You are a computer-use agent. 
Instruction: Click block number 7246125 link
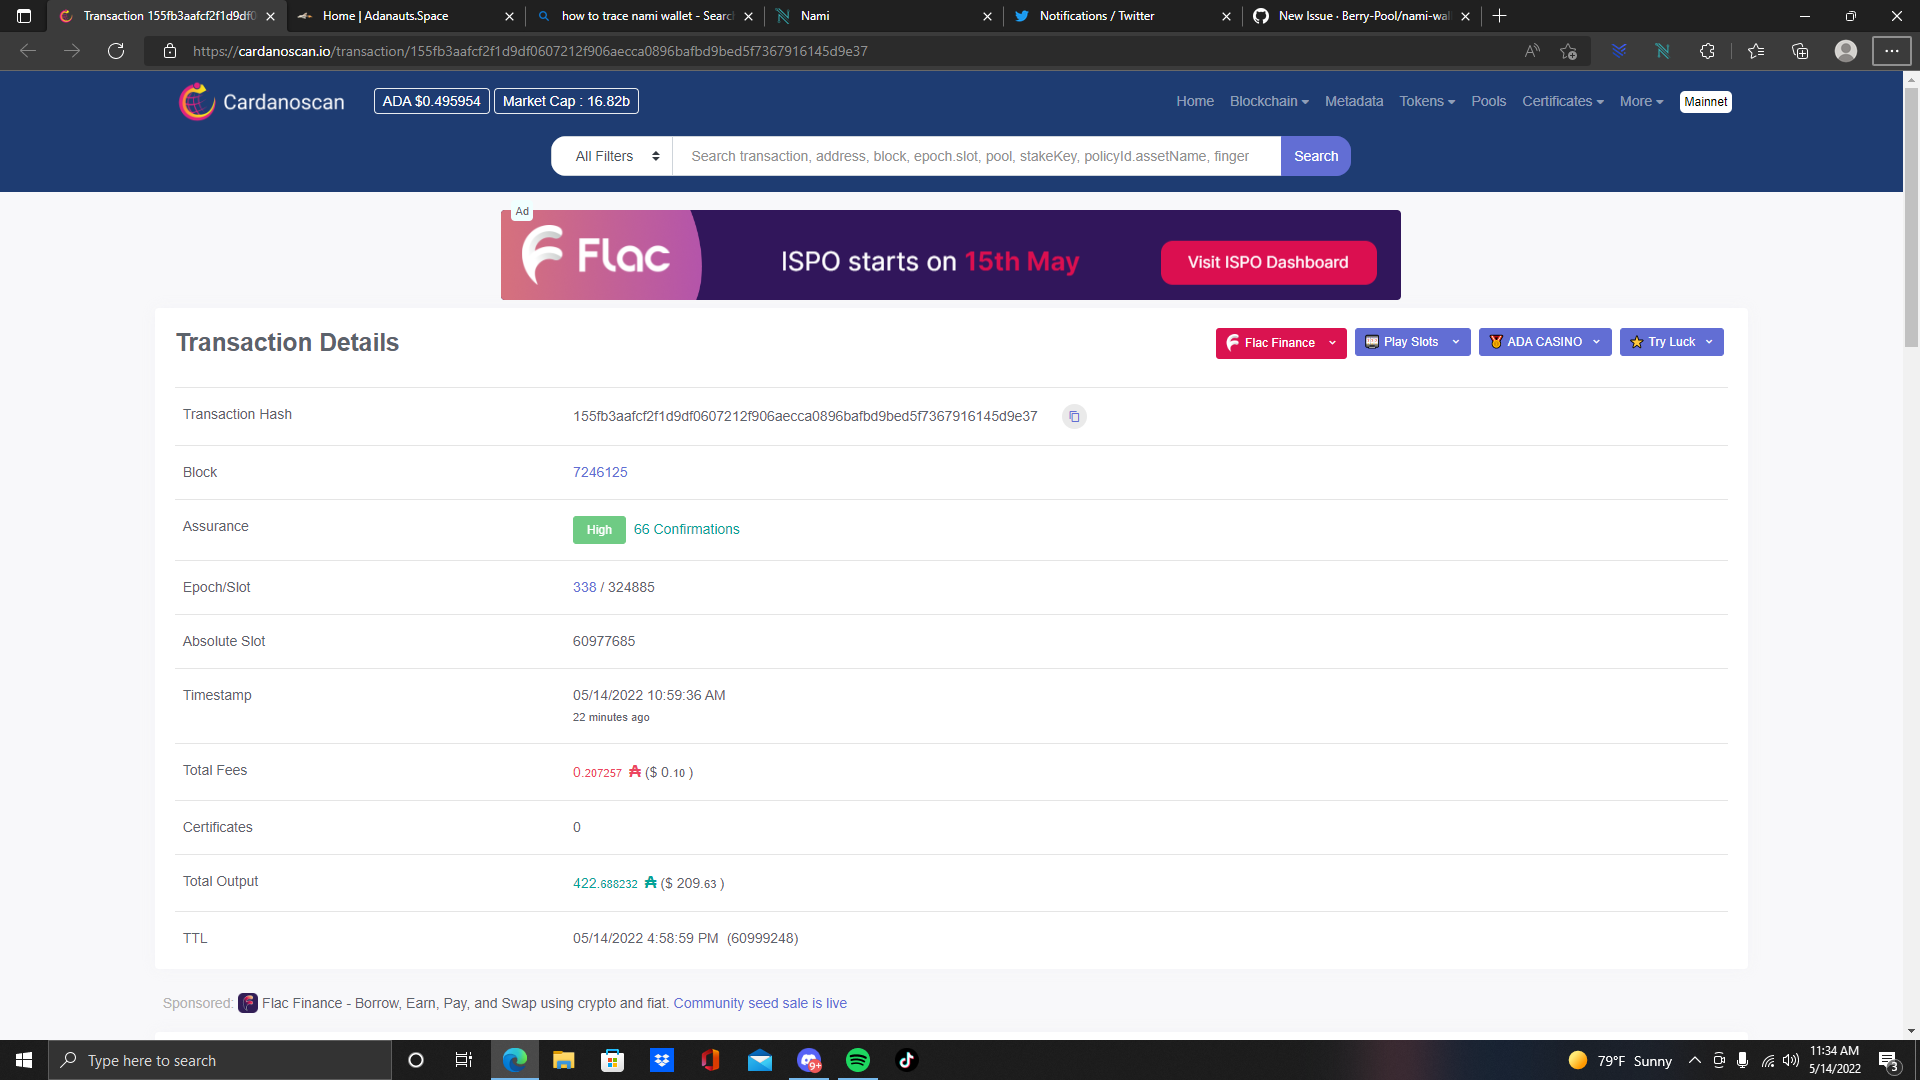[x=600, y=472]
